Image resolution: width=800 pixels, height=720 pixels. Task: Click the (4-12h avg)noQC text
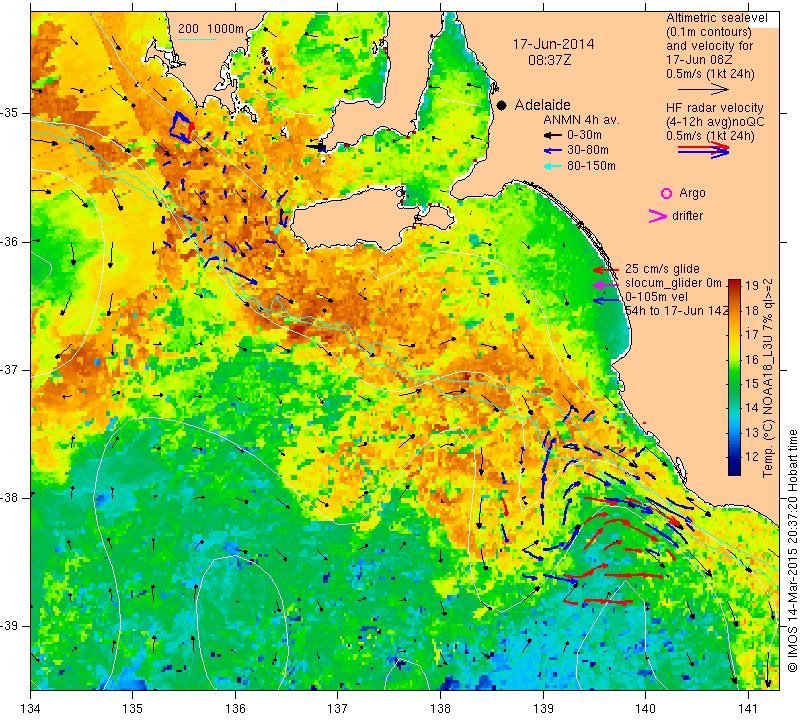point(715,122)
